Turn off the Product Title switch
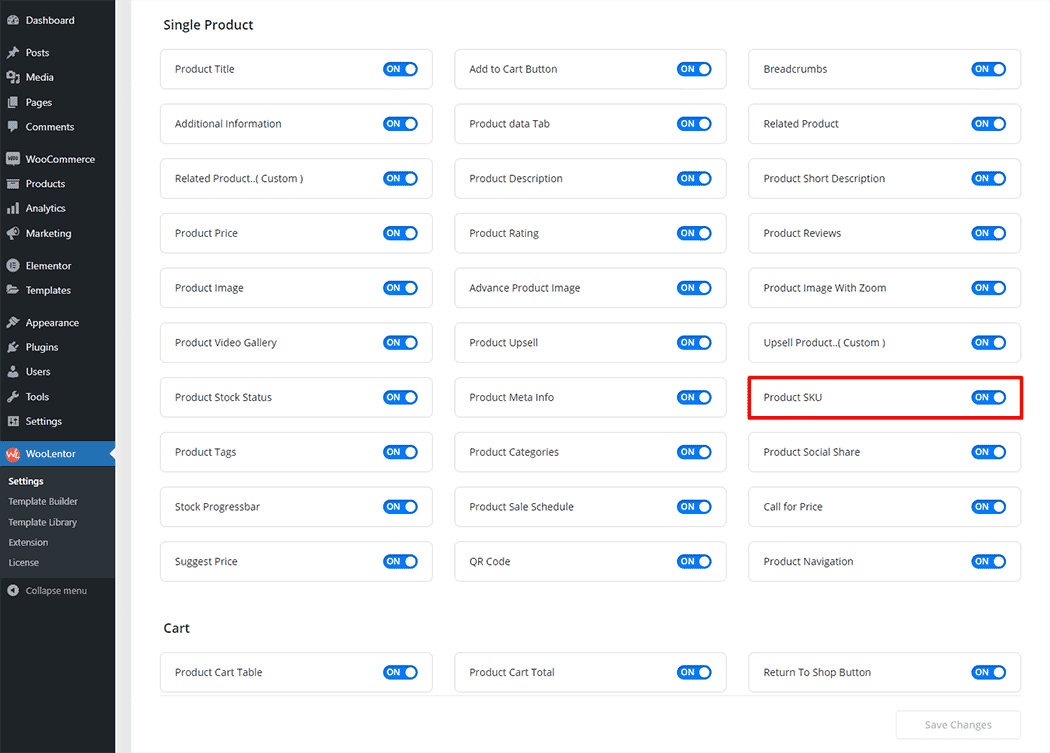The image size is (1050, 753). (x=400, y=69)
